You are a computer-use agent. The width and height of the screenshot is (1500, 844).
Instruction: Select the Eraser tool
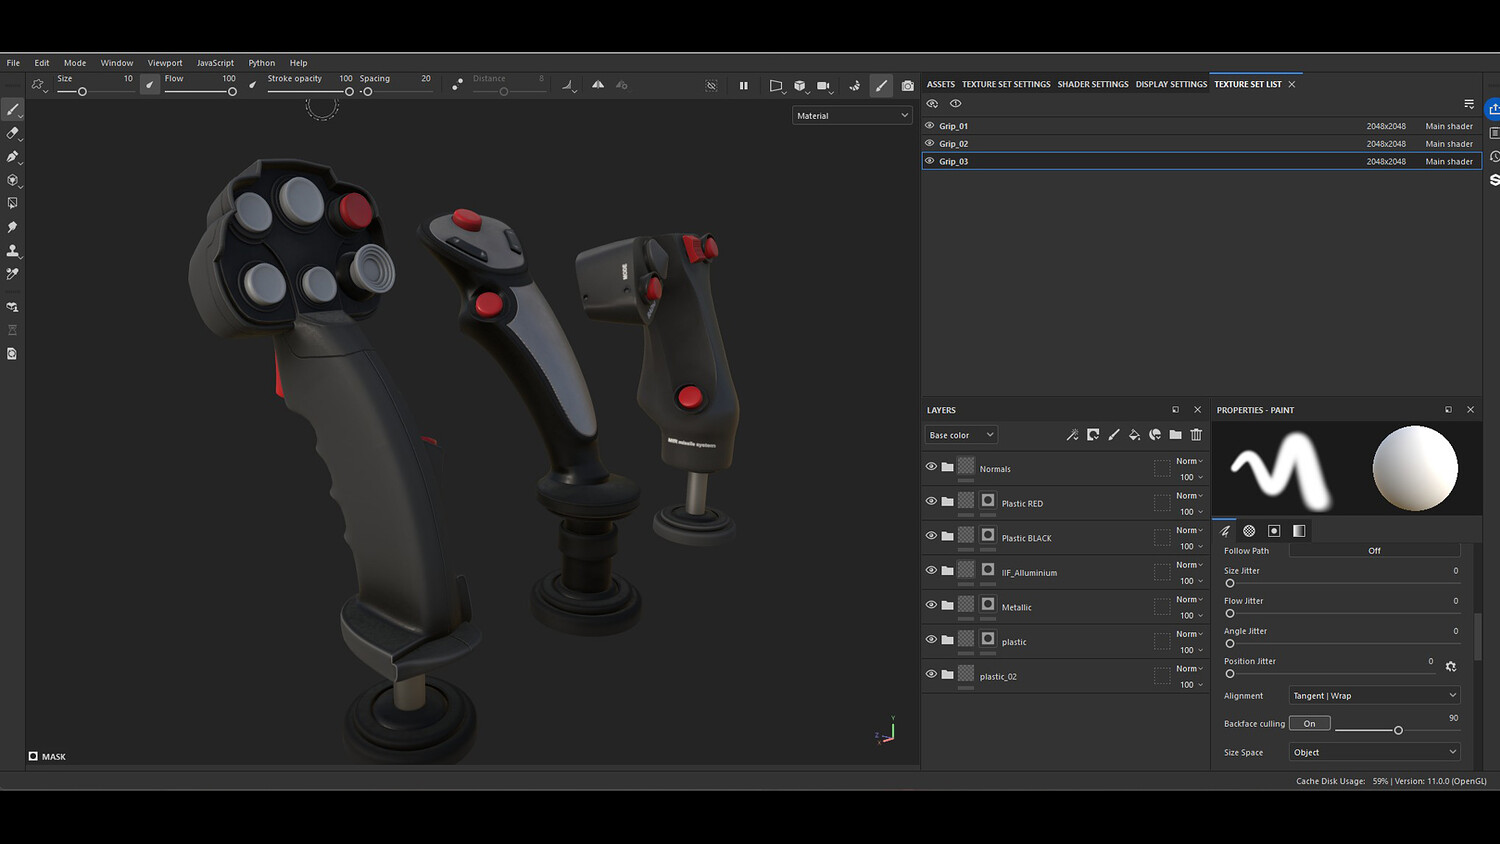(12, 133)
